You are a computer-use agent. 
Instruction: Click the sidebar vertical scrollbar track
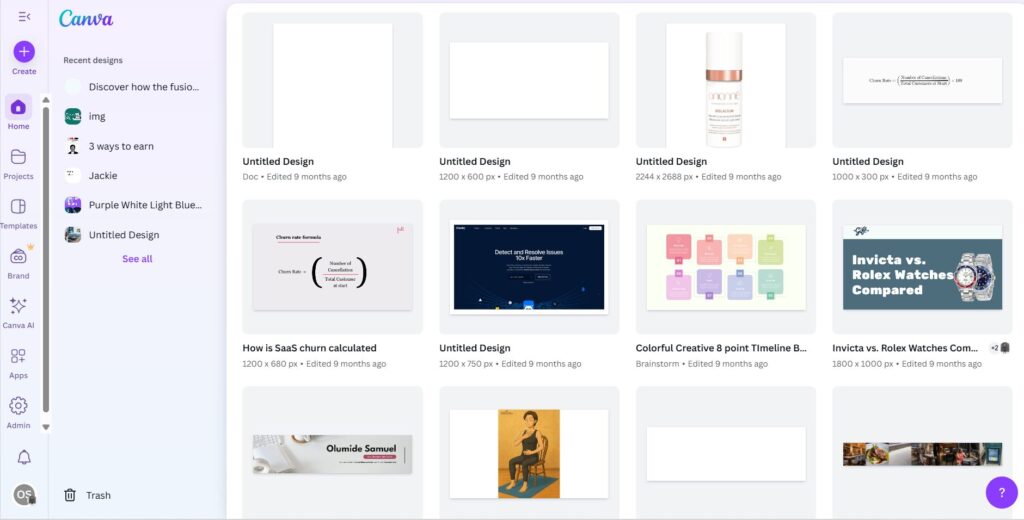pyautogui.click(x=46, y=260)
